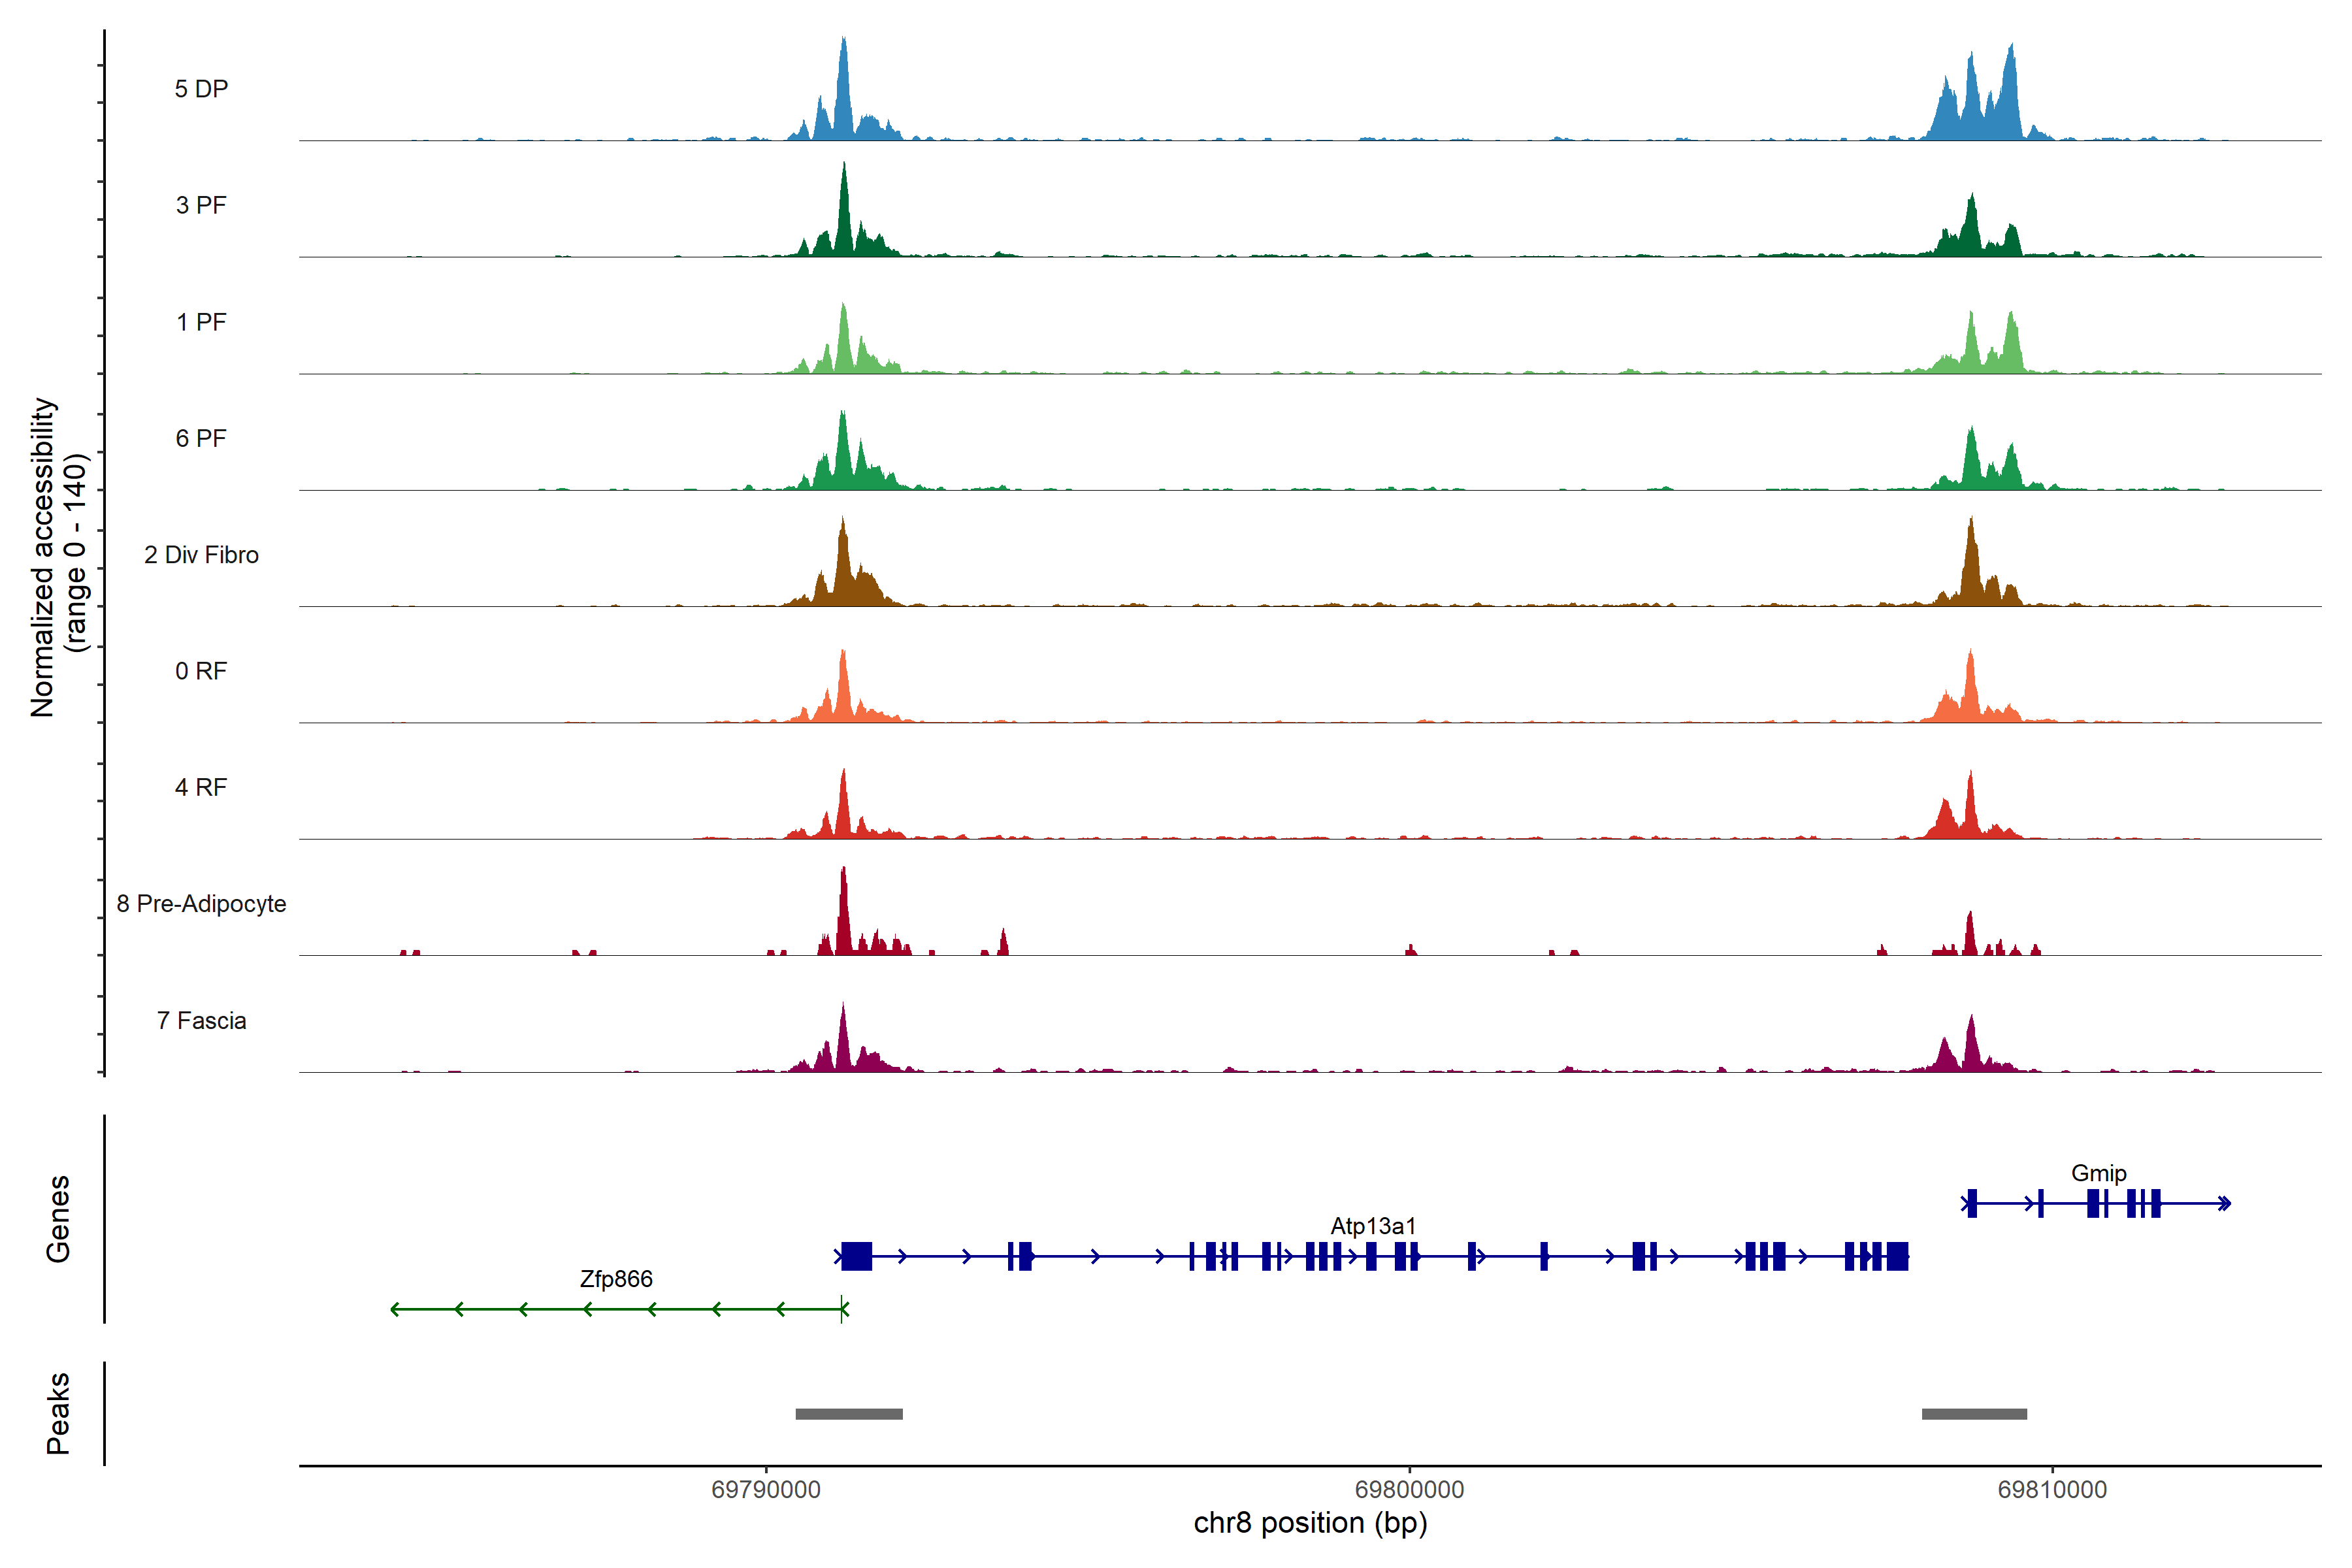Click the 69810000 axis tick label
Screen dimensions: 2352x1568
(x=2052, y=1489)
